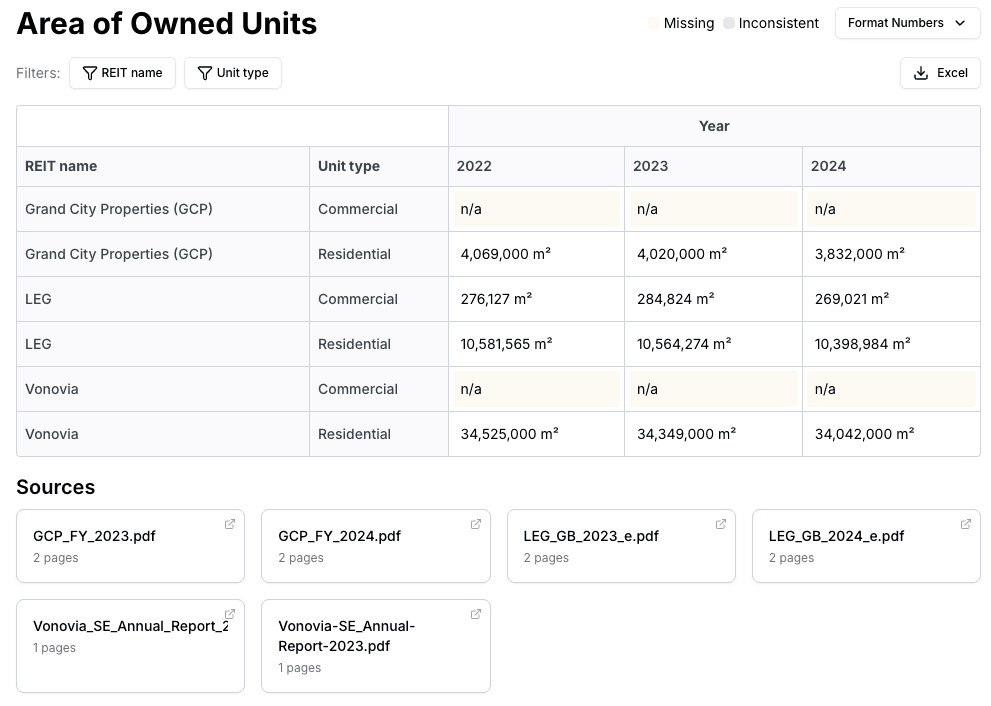Open the LEG_GB_2024_e.pdf source card
The height and width of the screenshot is (706, 991).
[866, 546]
